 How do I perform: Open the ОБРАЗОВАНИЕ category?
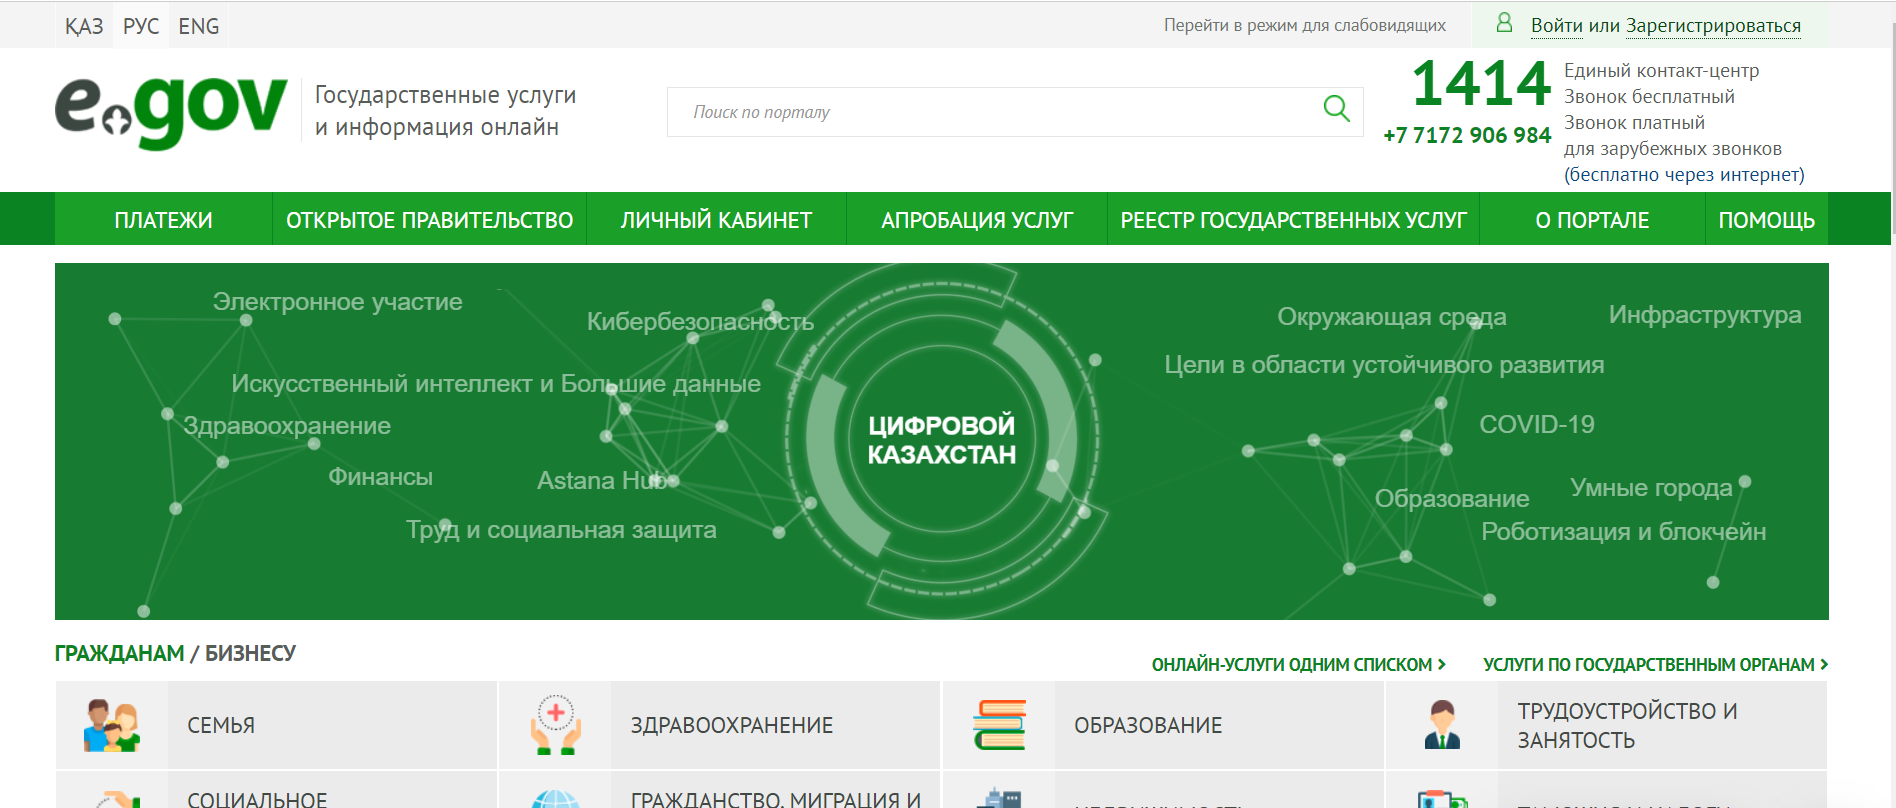[1163, 725]
